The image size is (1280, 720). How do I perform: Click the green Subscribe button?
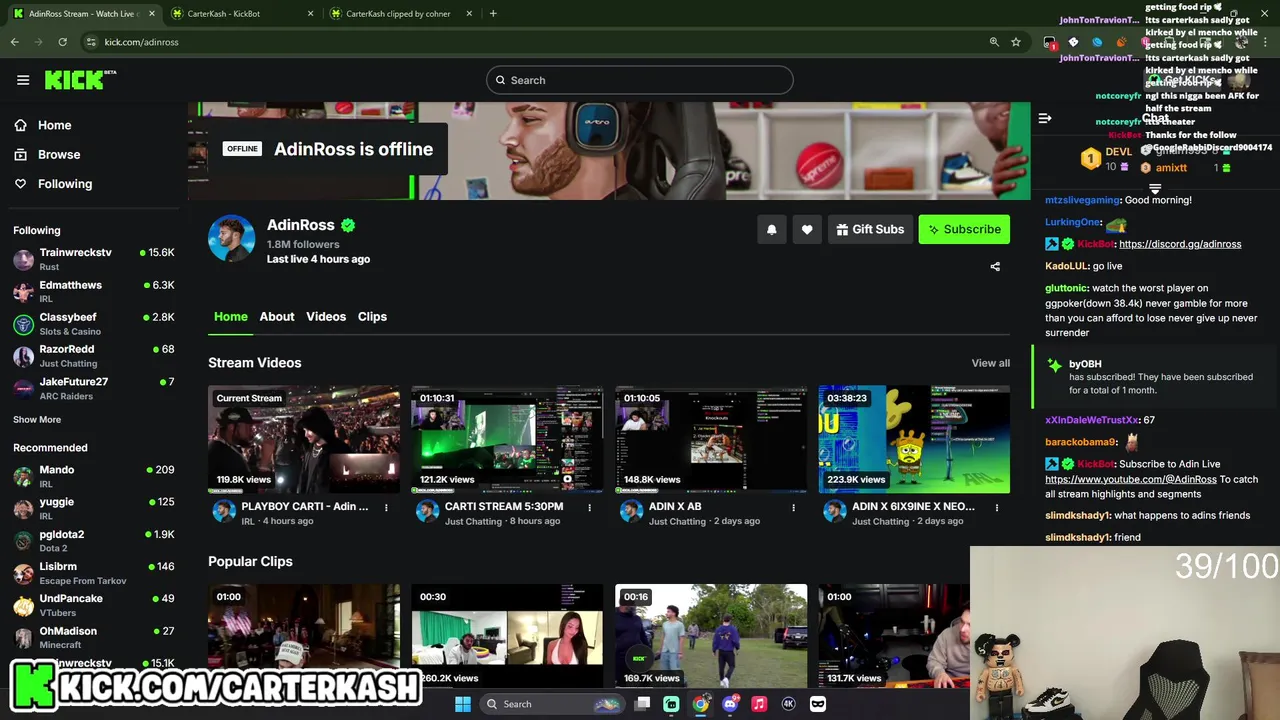coord(964,229)
